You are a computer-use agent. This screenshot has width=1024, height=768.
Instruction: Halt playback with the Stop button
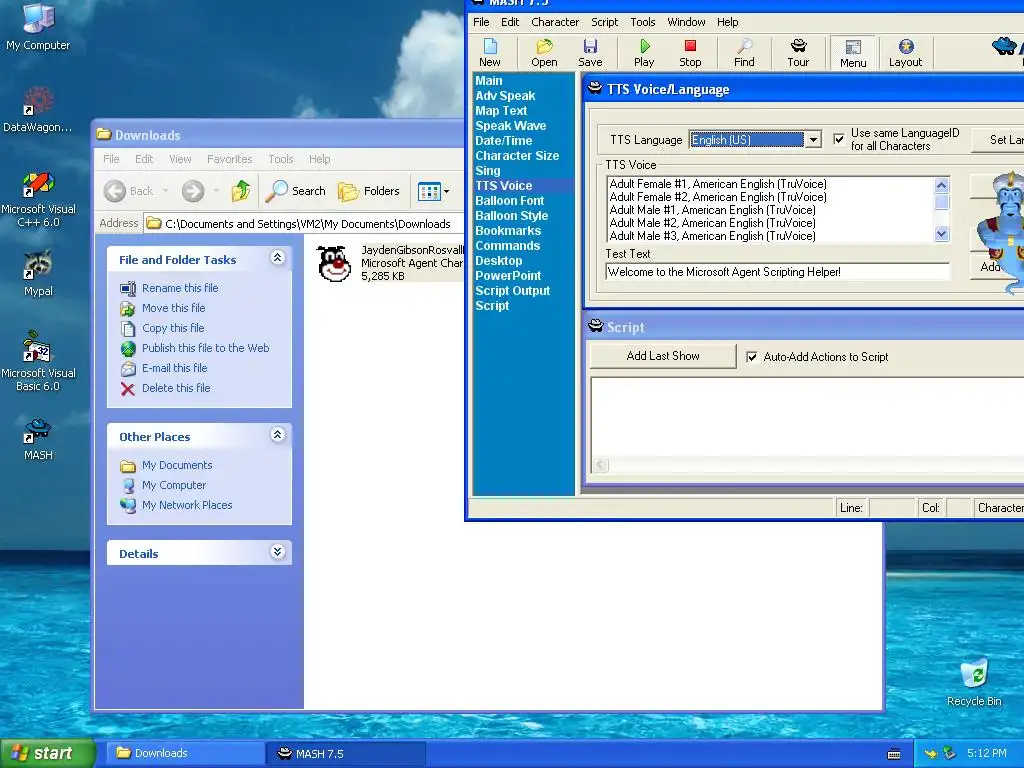(x=690, y=53)
